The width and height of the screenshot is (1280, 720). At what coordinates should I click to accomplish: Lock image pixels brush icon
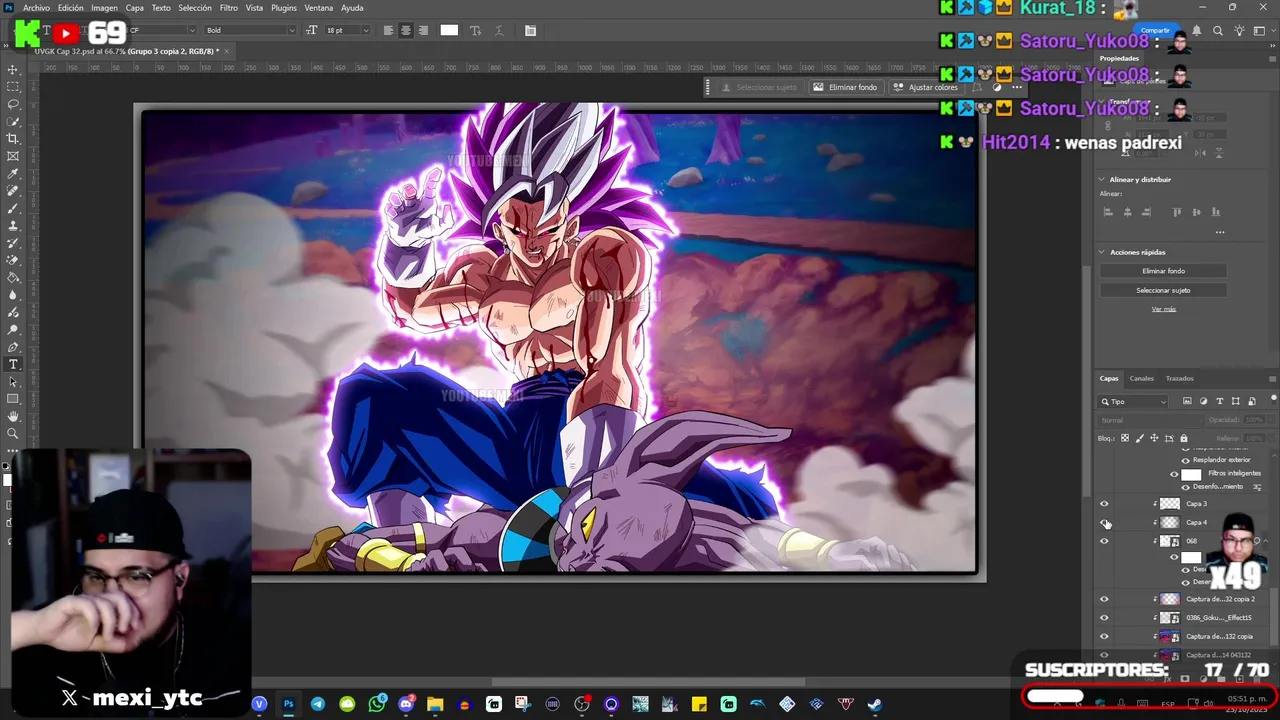click(x=1140, y=438)
